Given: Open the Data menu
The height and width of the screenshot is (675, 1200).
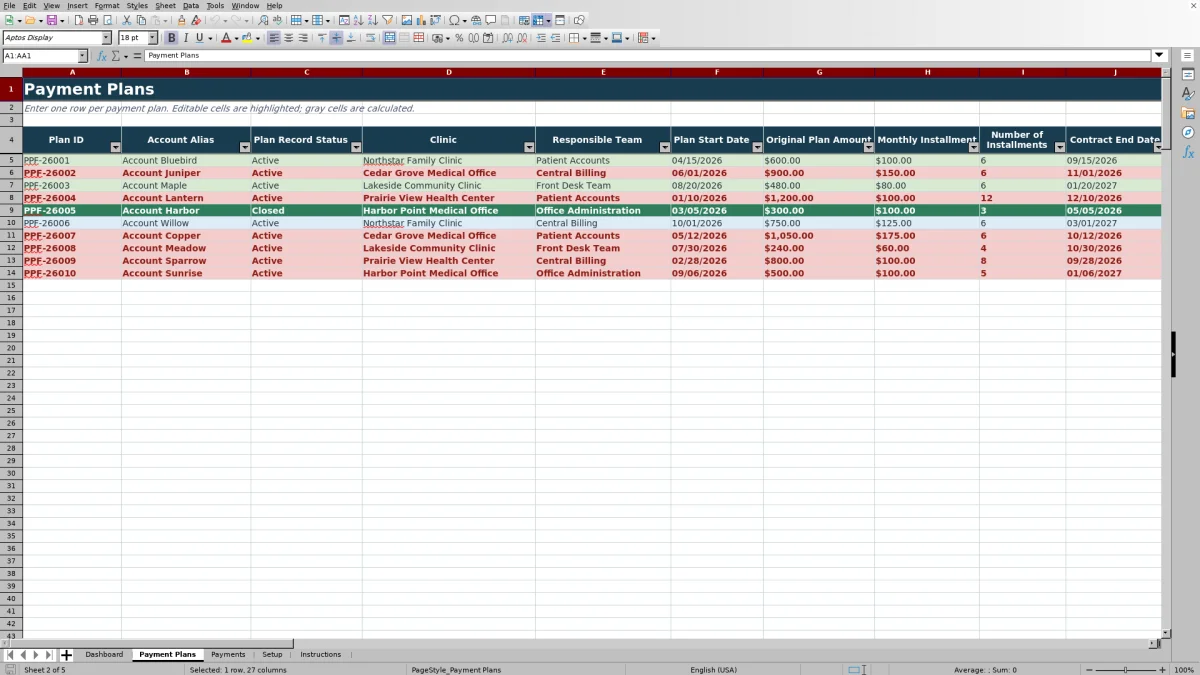Looking at the screenshot, I should tap(190, 6).
